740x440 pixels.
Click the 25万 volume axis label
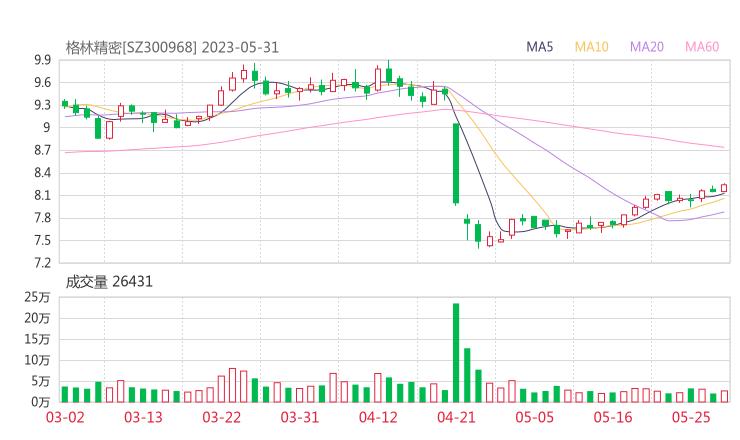[37, 297]
